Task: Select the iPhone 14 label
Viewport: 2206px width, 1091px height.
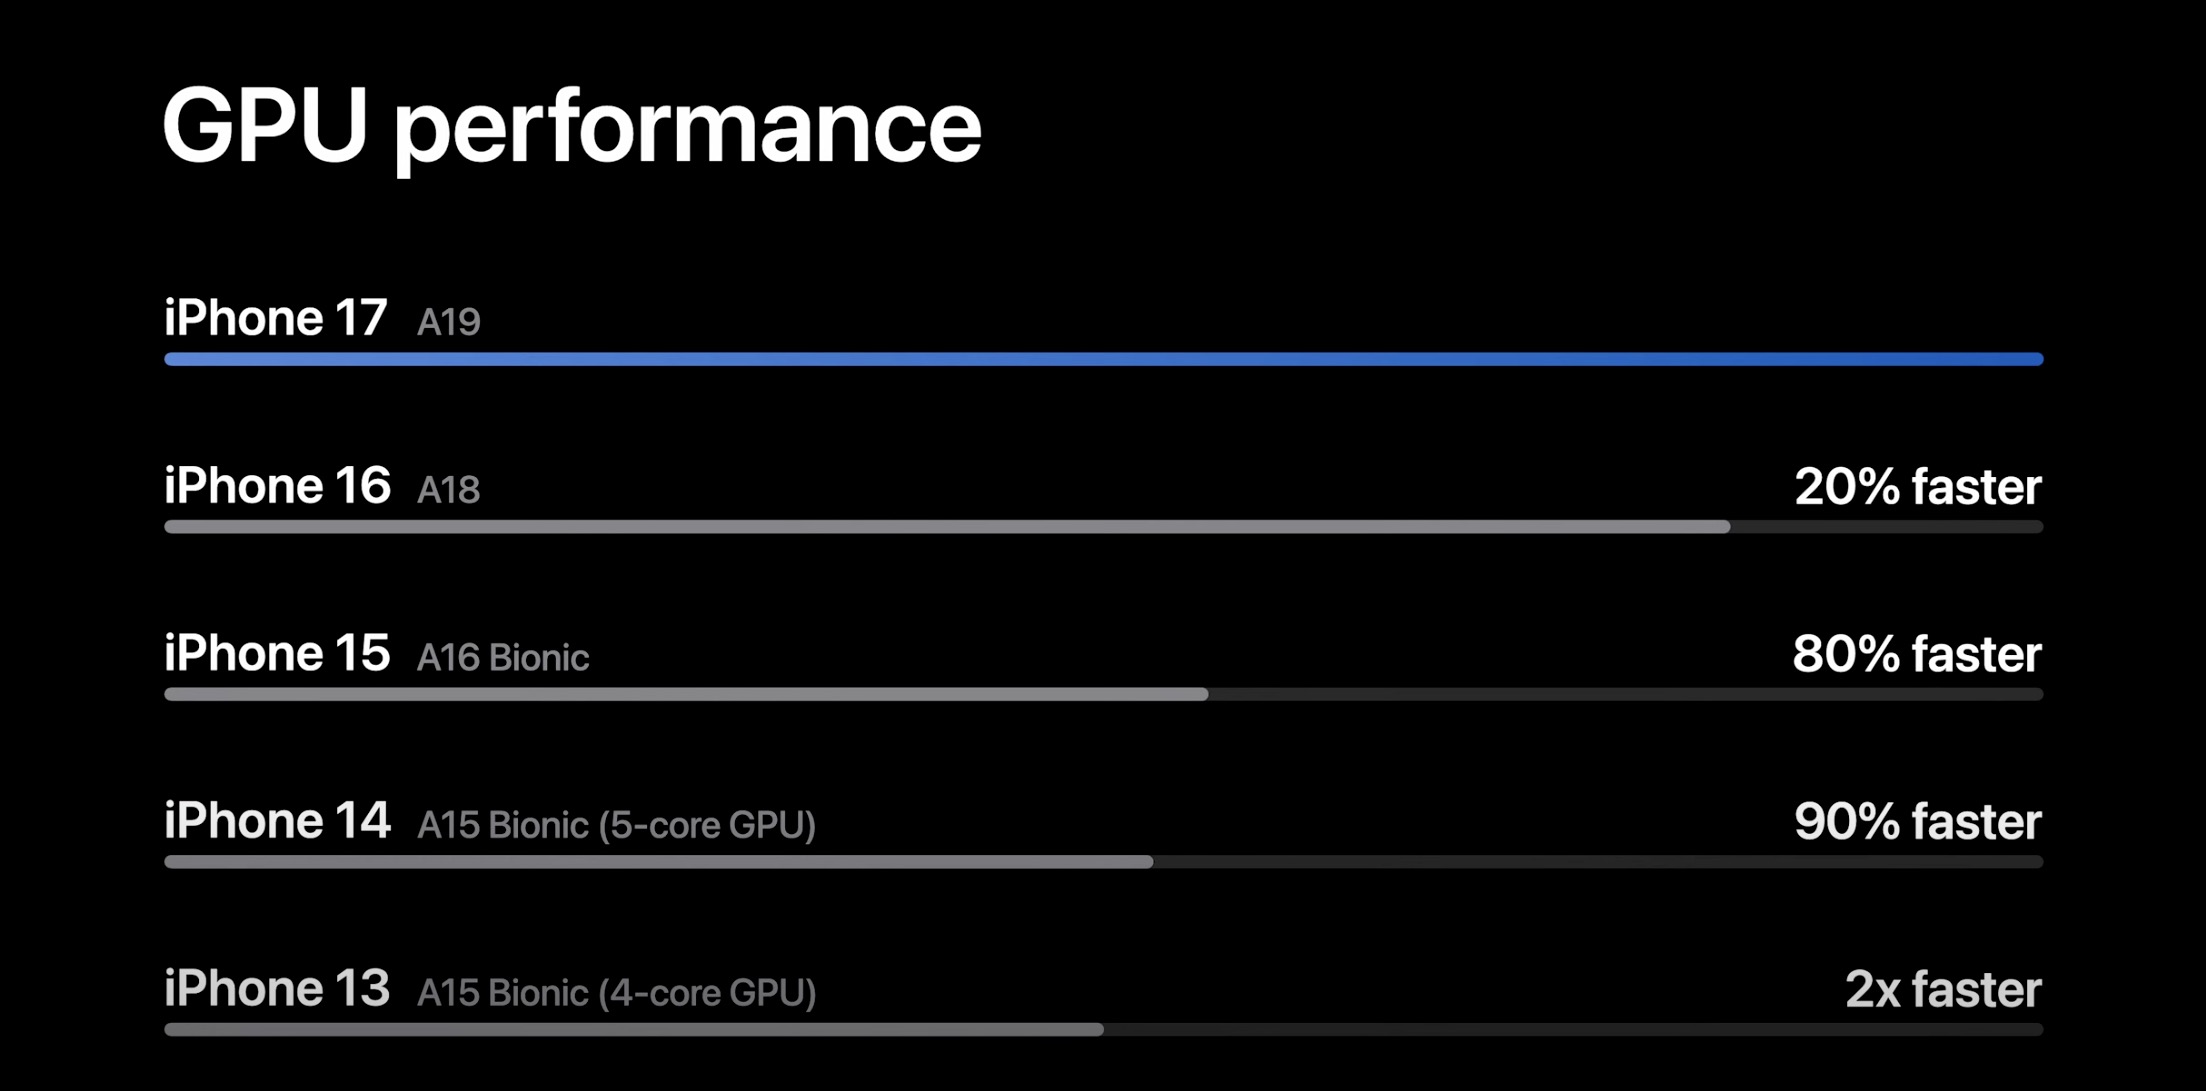Action: pos(277,821)
